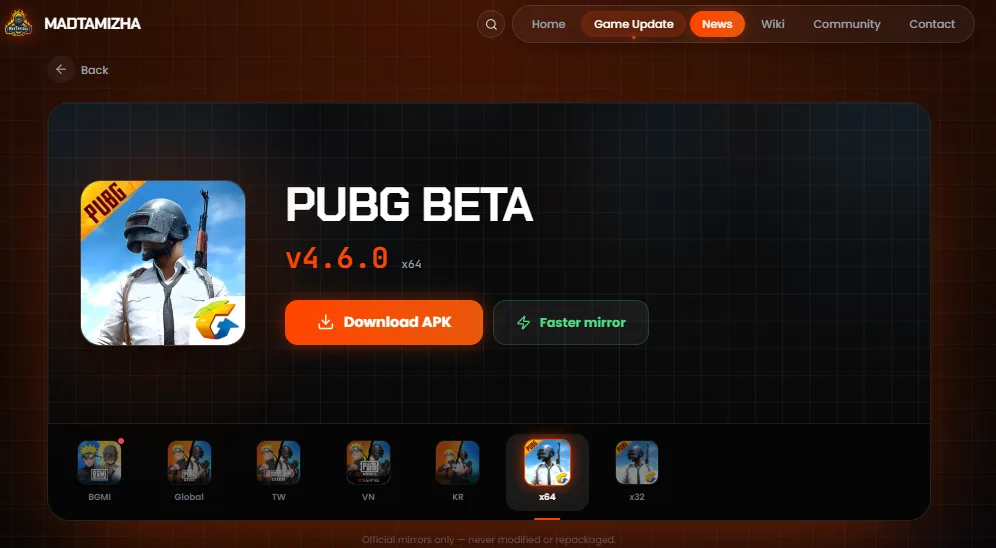Select the TW version icon
Screen dimensions: 996x548
point(278,463)
